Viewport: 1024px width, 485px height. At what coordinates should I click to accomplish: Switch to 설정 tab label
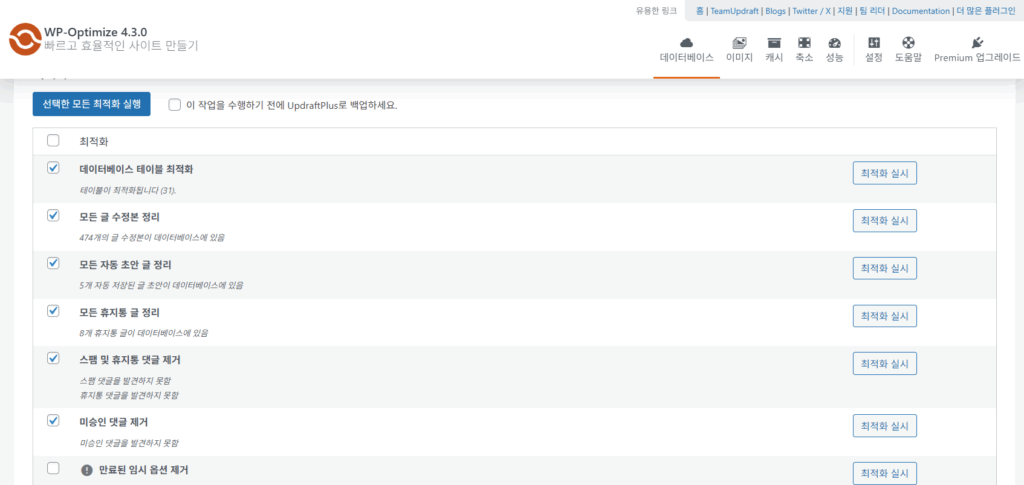pyautogui.click(x=874, y=57)
